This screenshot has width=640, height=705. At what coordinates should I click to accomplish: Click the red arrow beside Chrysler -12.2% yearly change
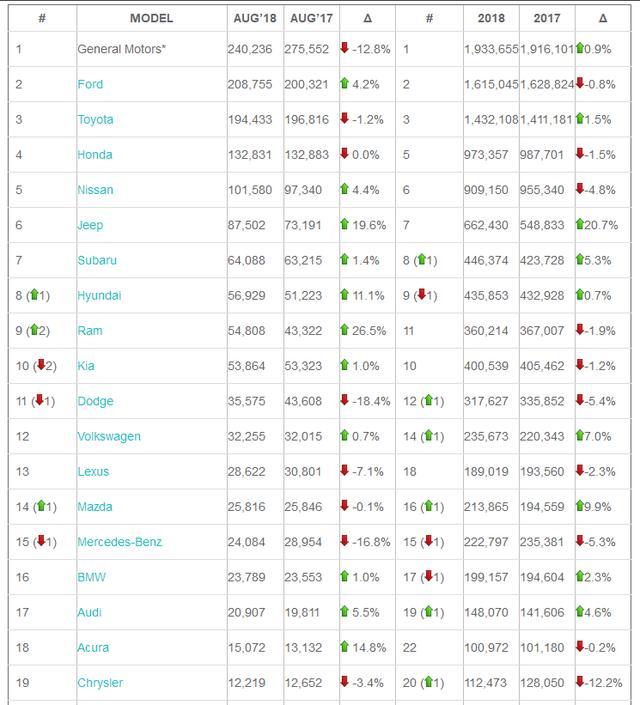pos(580,683)
